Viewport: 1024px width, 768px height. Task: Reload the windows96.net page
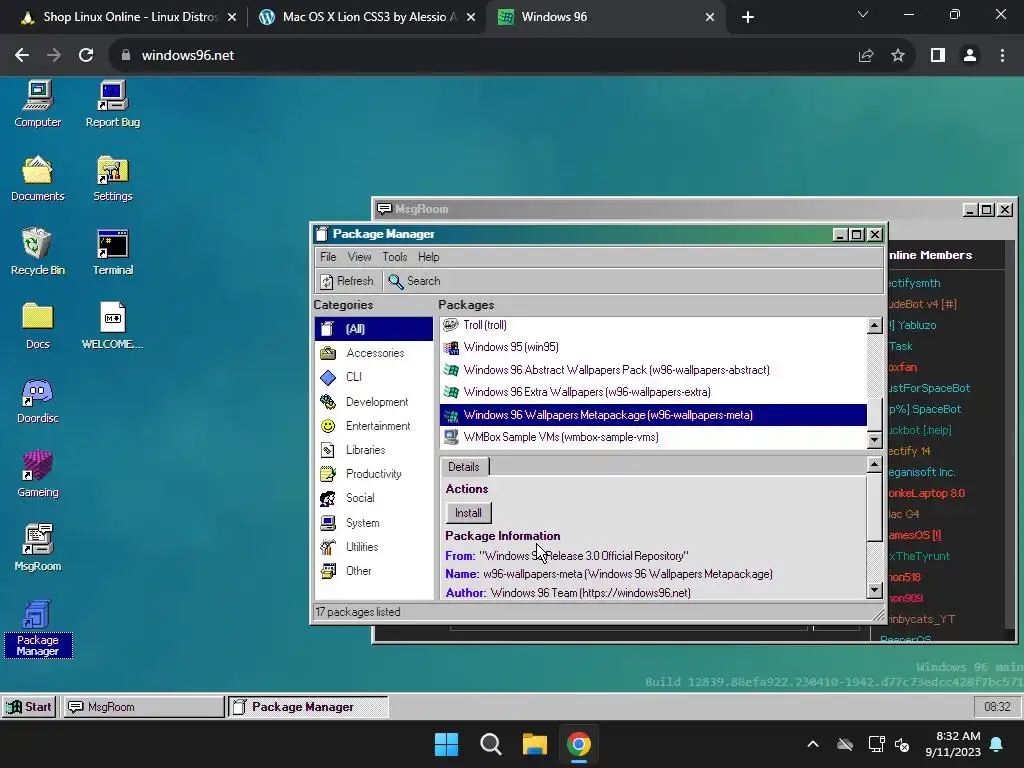(x=86, y=55)
